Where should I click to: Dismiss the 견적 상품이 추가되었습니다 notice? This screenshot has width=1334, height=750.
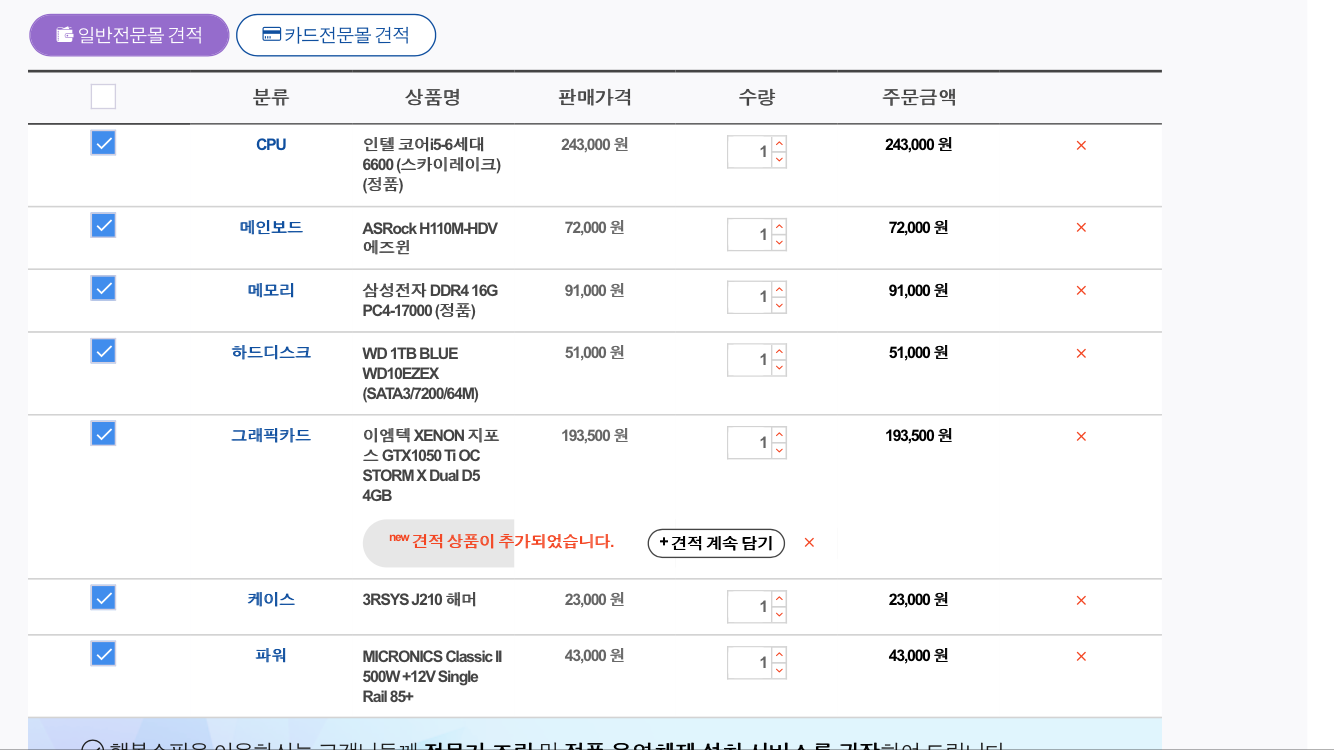tap(809, 543)
